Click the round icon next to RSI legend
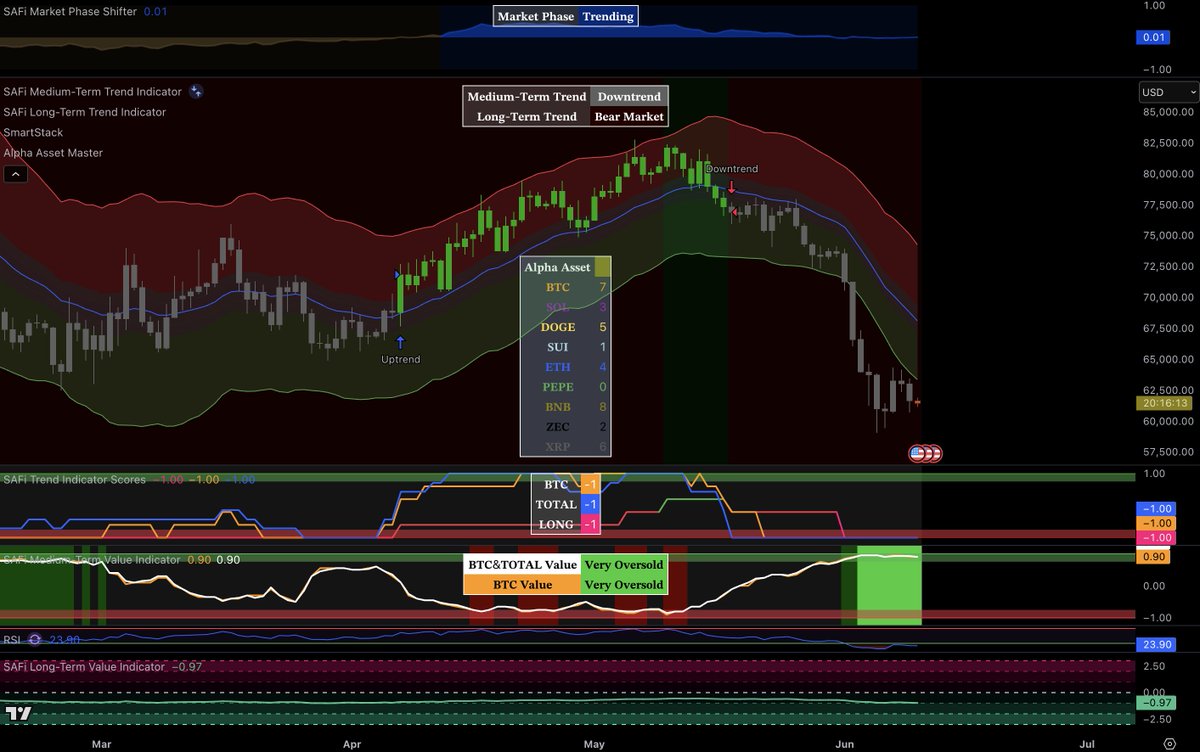1200x752 pixels. coord(35,639)
